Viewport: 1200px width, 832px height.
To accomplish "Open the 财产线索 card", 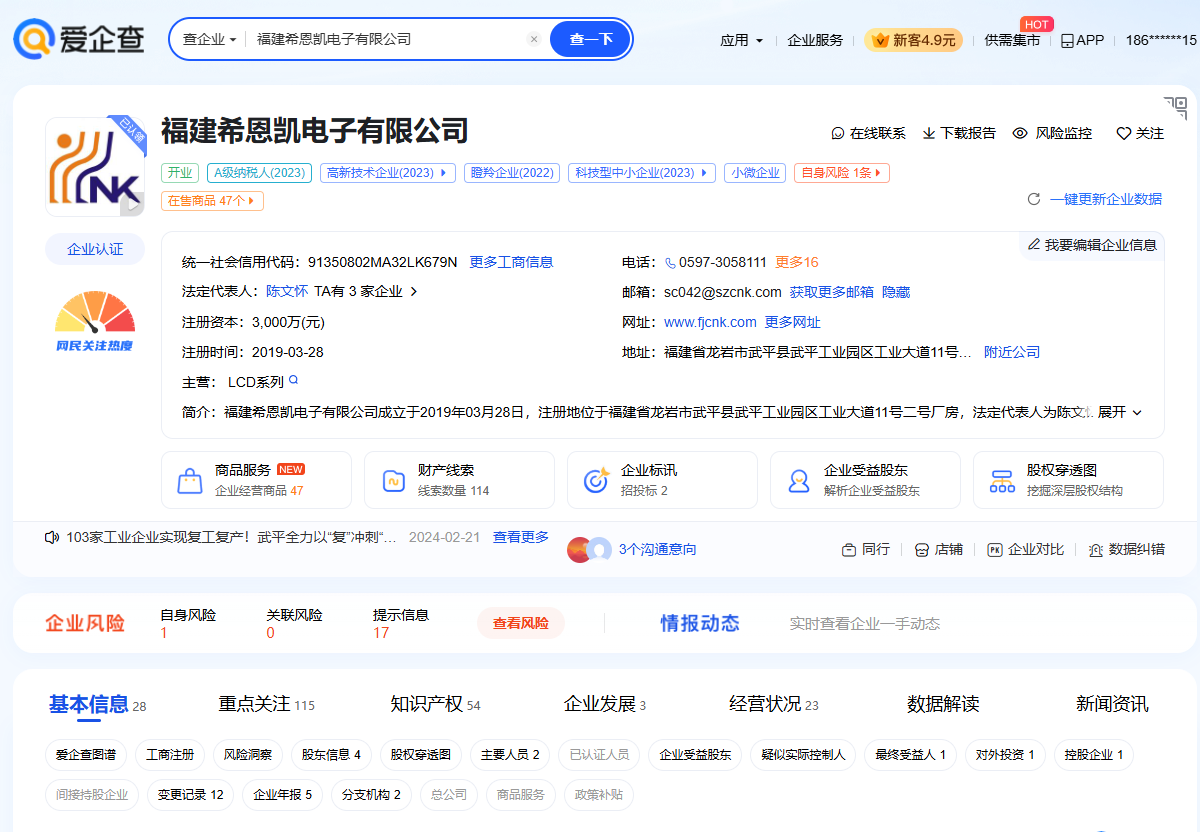I will [x=459, y=480].
